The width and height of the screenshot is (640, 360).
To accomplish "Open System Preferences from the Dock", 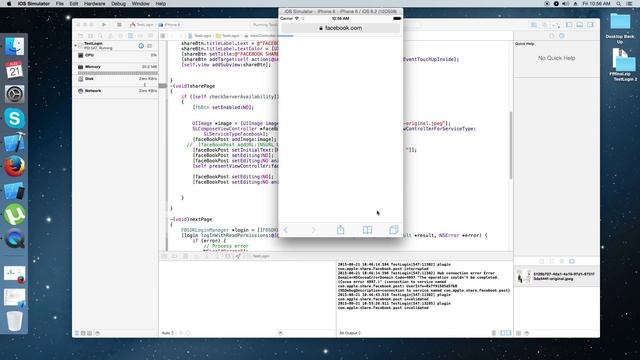I will click(14, 94).
